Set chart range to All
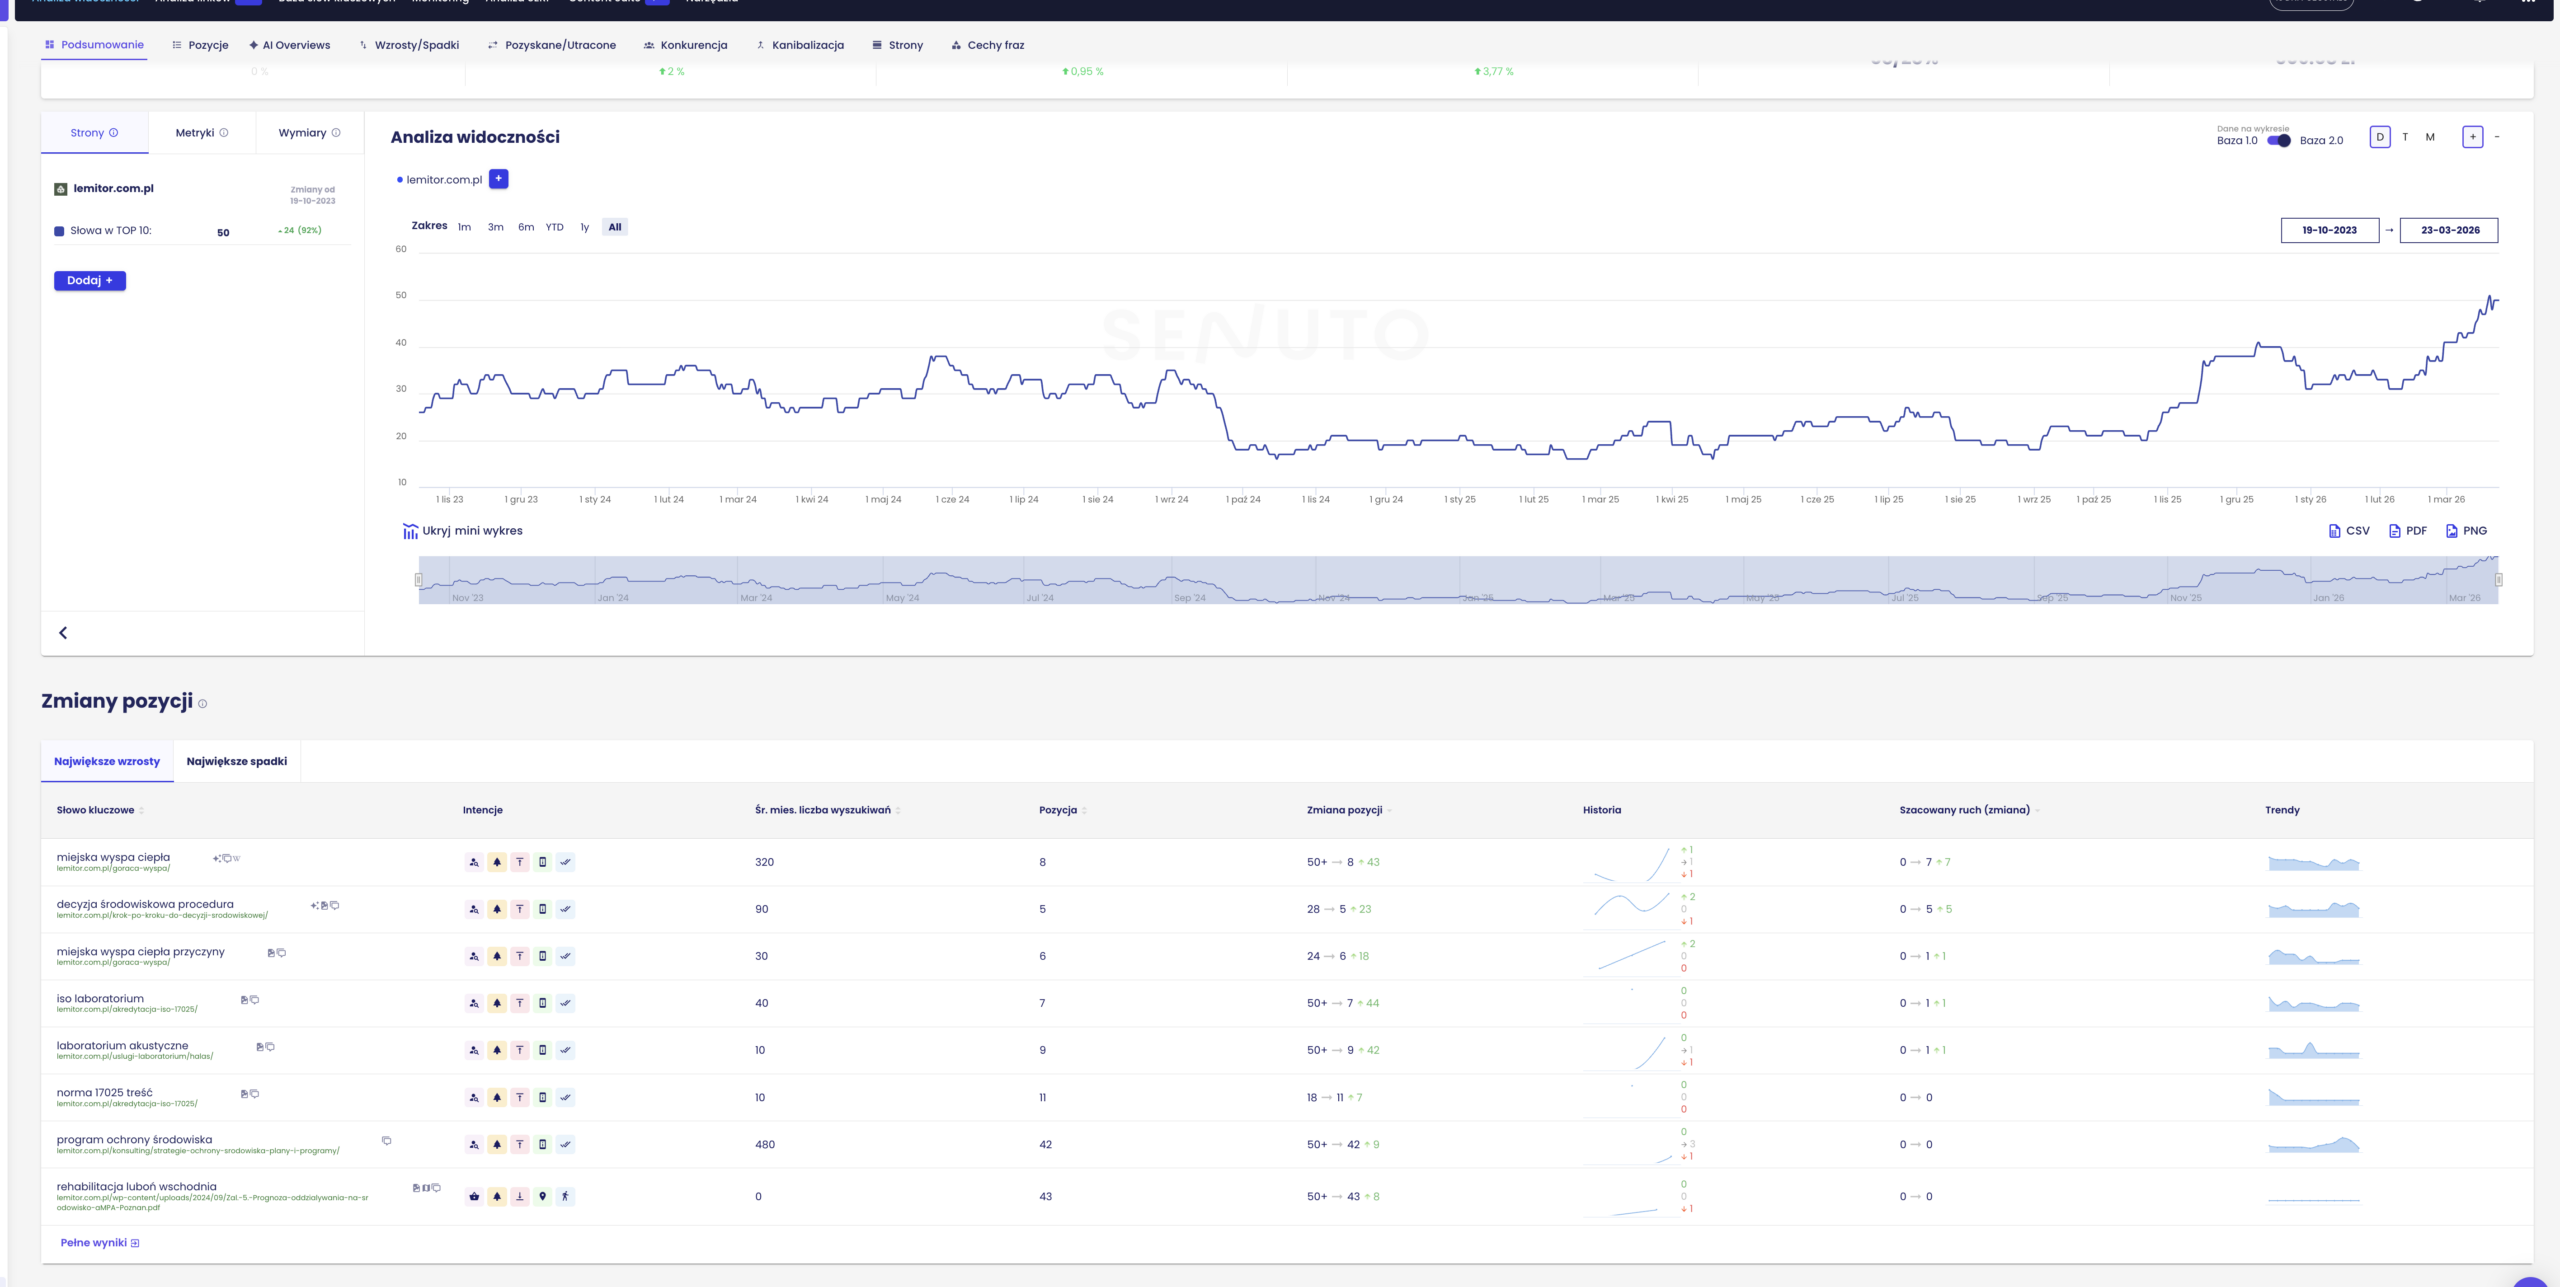The height and width of the screenshot is (1287, 2560). [x=615, y=227]
